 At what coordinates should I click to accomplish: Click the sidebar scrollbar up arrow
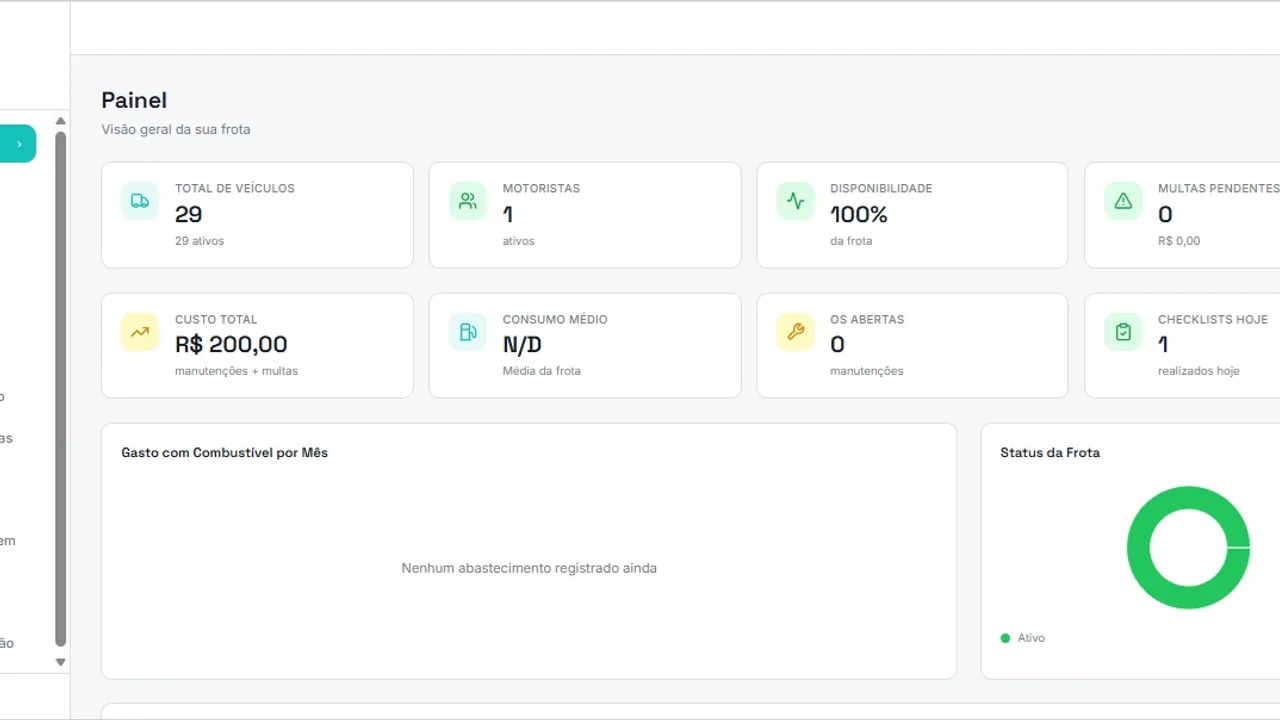60,121
